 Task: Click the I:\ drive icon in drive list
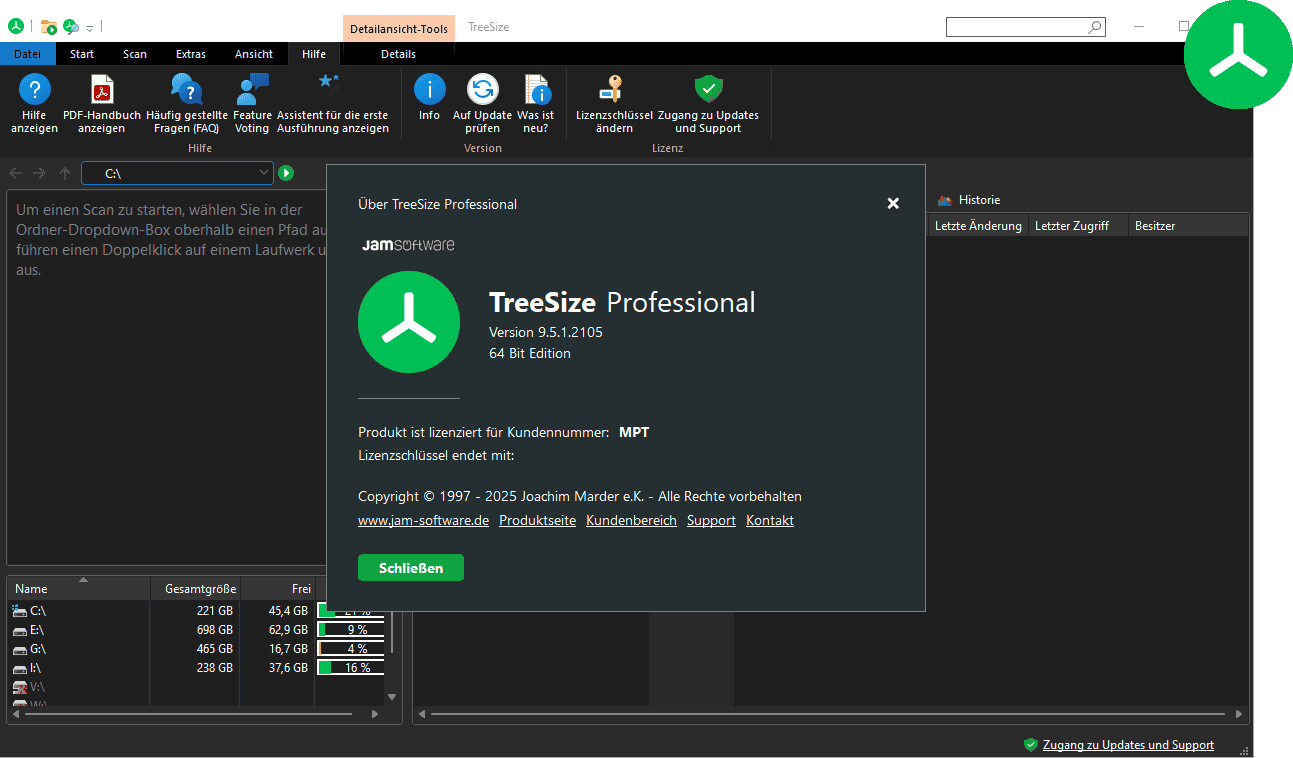coord(19,668)
